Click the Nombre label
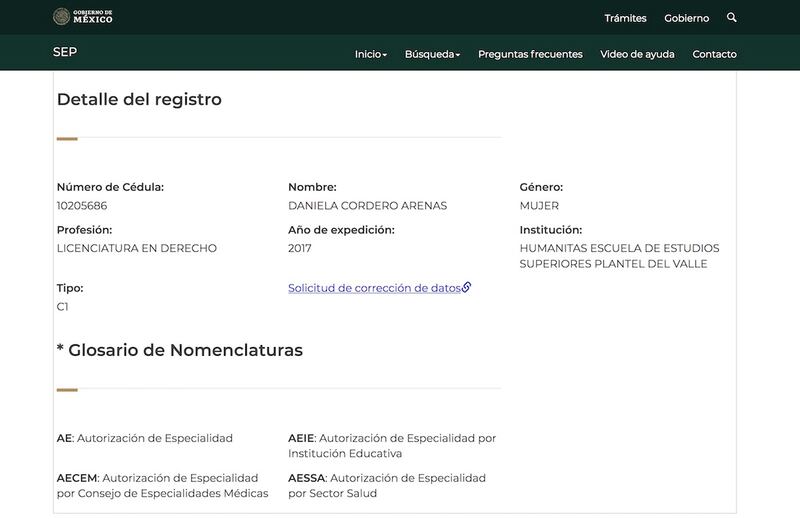800x519 pixels. coord(312,187)
